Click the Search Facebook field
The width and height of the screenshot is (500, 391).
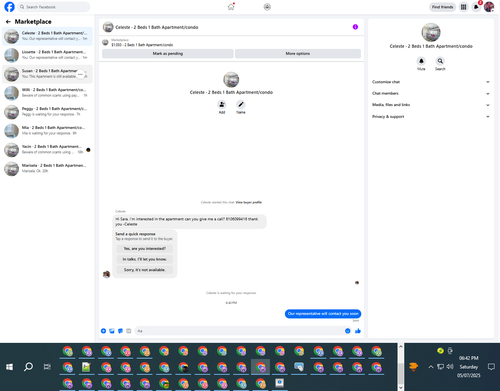54,7
